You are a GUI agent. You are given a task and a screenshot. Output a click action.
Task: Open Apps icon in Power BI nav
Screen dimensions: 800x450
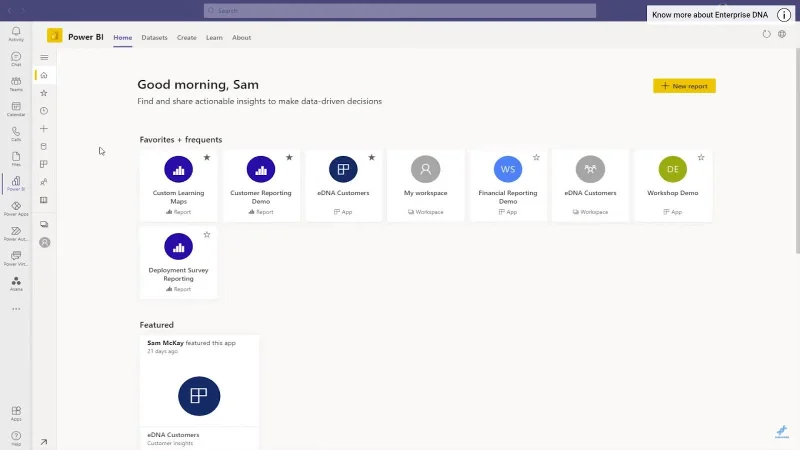[x=44, y=164]
